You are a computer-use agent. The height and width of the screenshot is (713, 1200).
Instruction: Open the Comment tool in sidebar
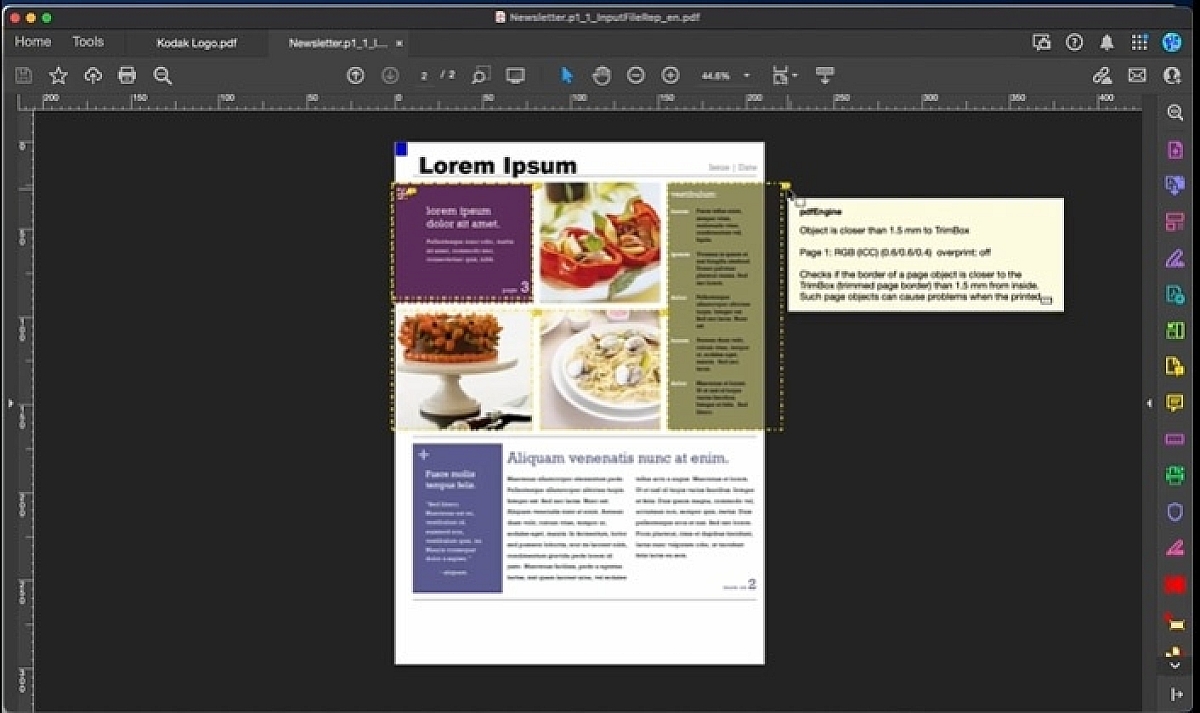coord(1175,403)
